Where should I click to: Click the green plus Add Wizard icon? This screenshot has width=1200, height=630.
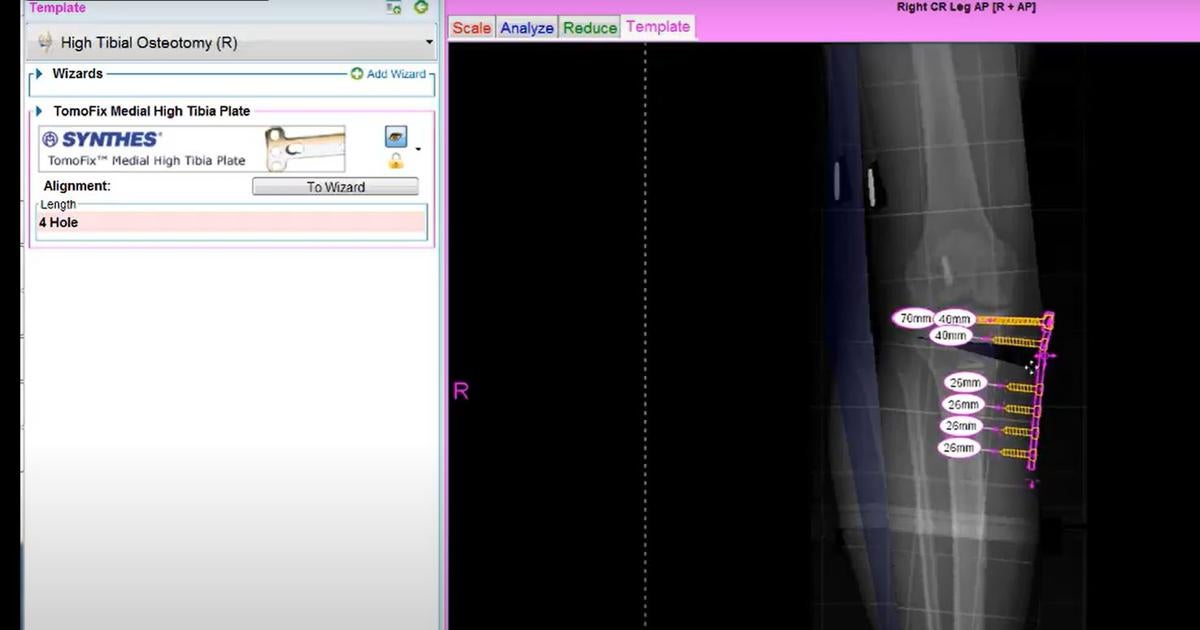(x=358, y=73)
